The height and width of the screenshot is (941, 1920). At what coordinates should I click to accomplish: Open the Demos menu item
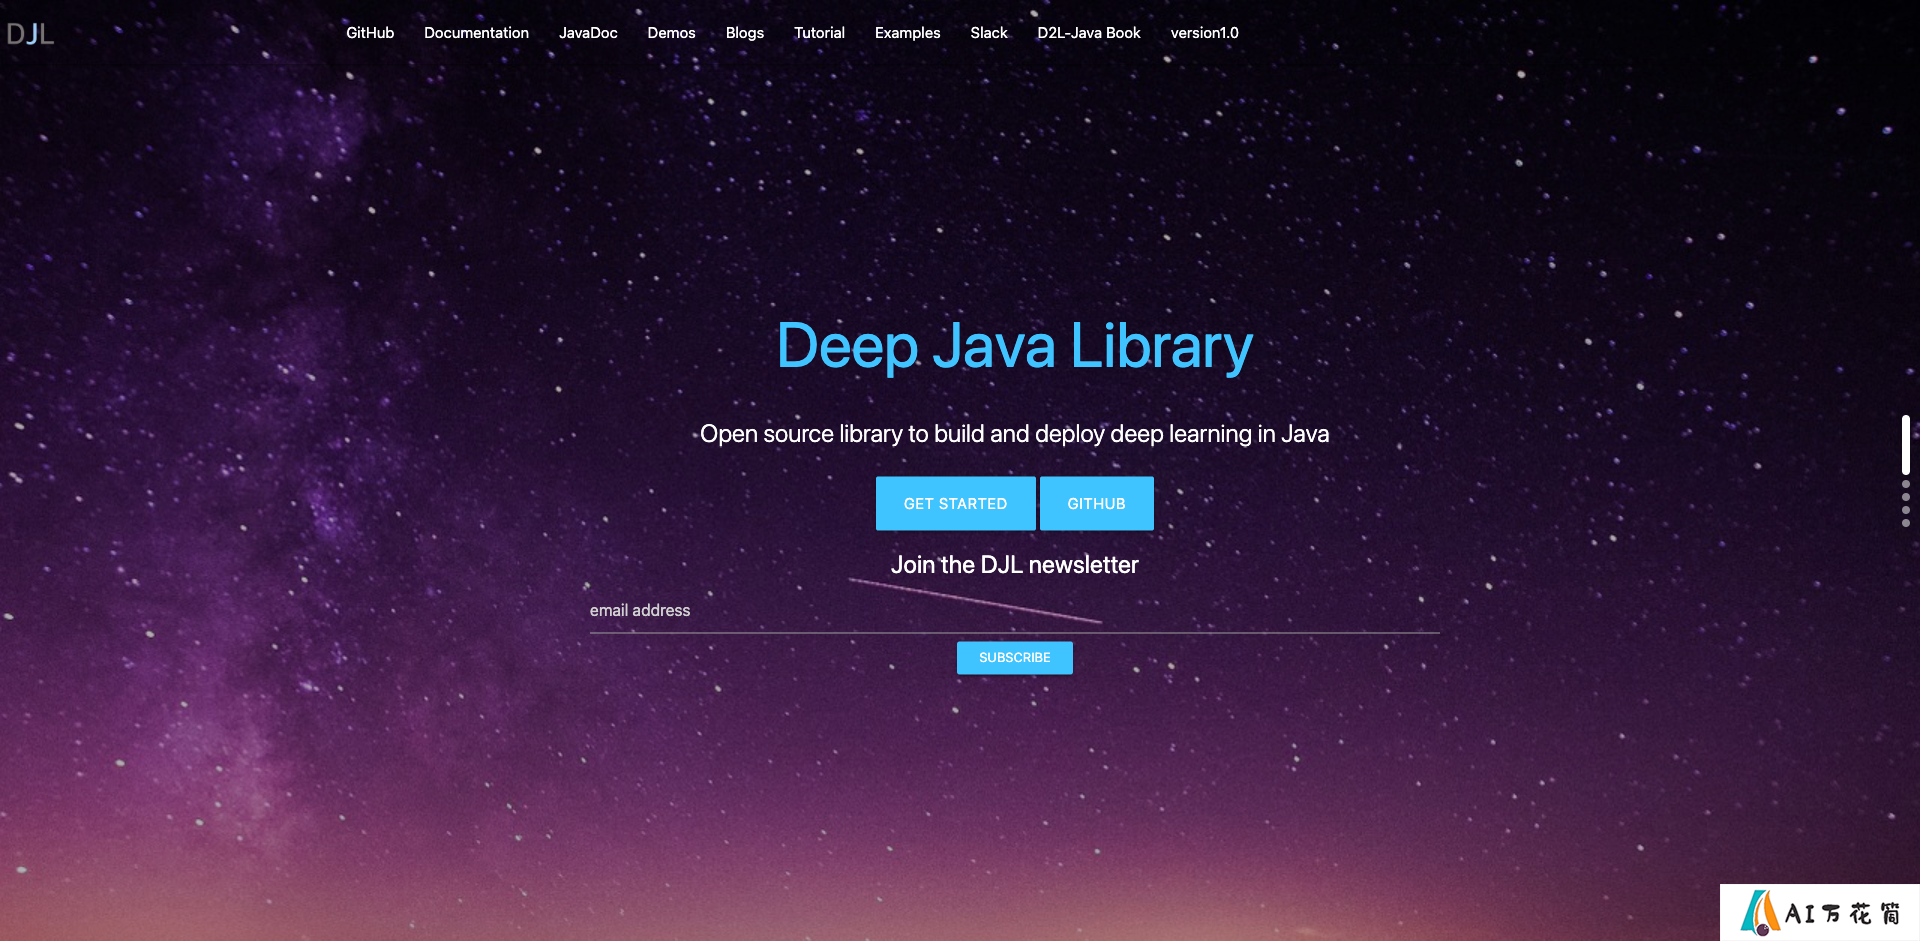point(671,33)
